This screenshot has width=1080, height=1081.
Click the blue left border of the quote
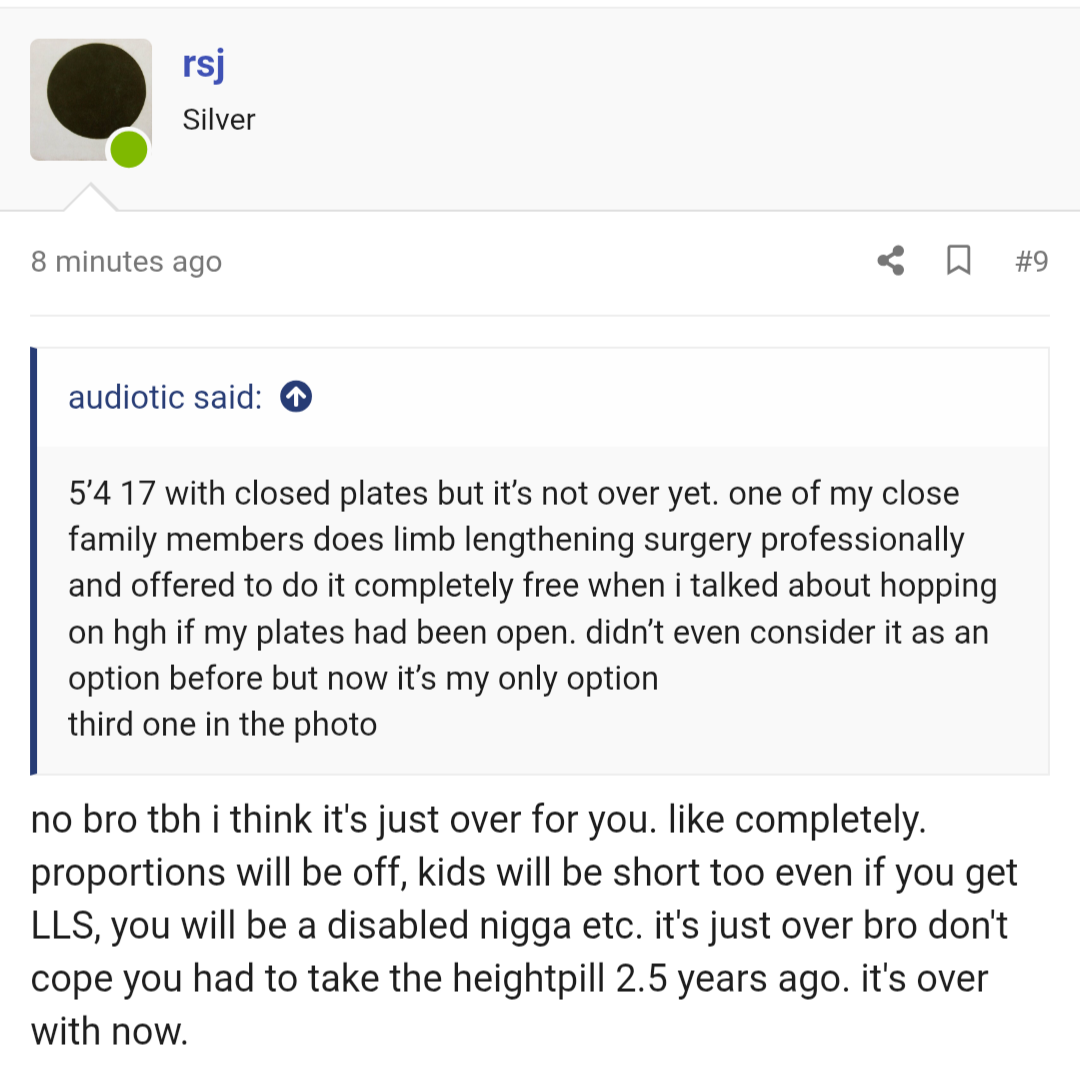[33, 561]
